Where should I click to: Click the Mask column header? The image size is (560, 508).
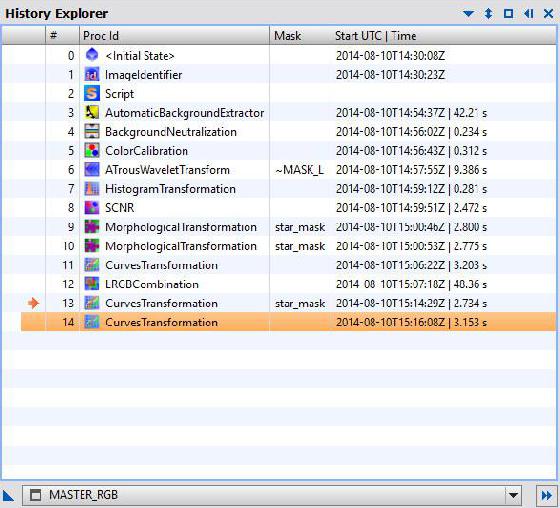click(300, 36)
